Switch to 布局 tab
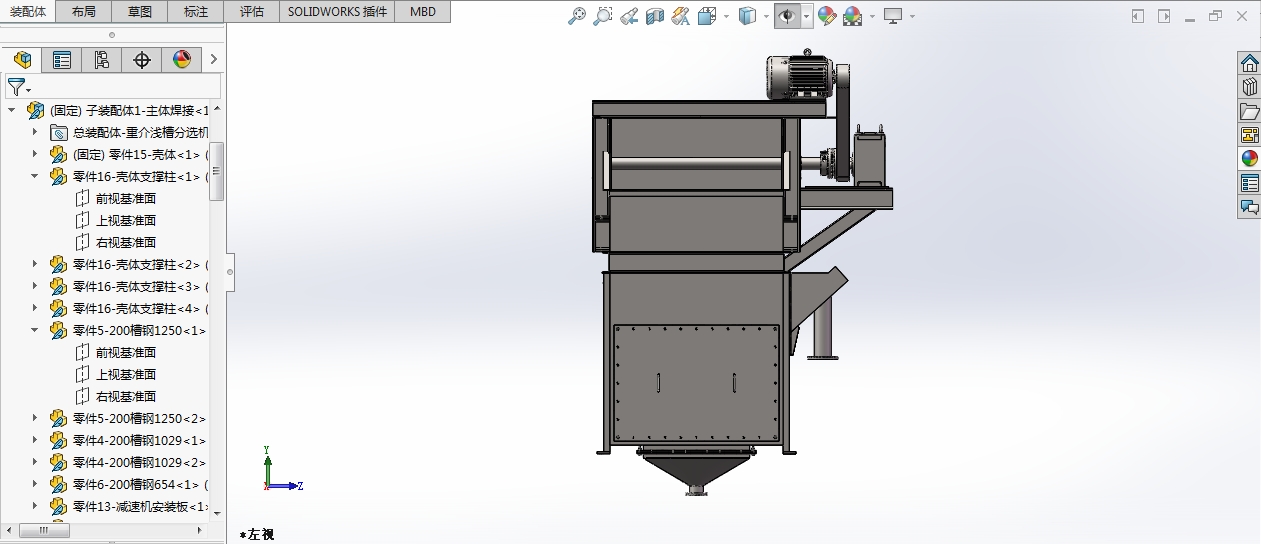Image resolution: width=1261 pixels, height=544 pixels. pyautogui.click(x=85, y=12)
